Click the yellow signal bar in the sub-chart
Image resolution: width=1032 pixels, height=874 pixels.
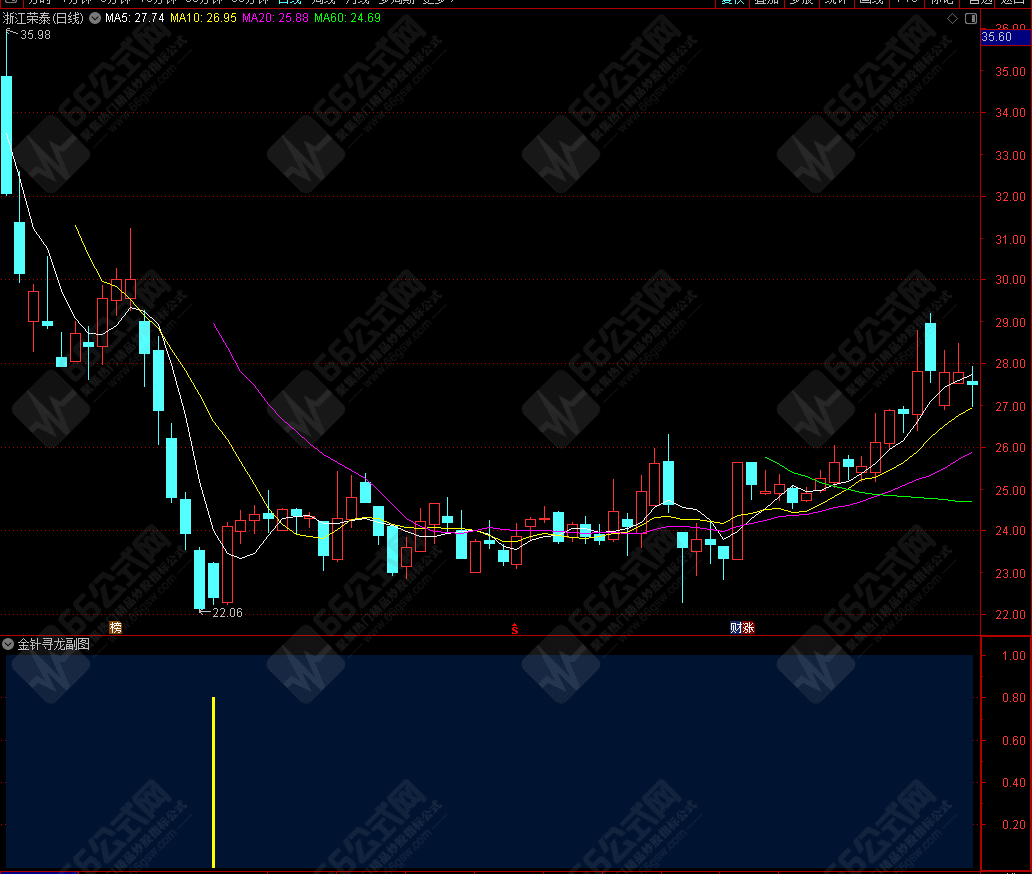[x=213, y=782]
